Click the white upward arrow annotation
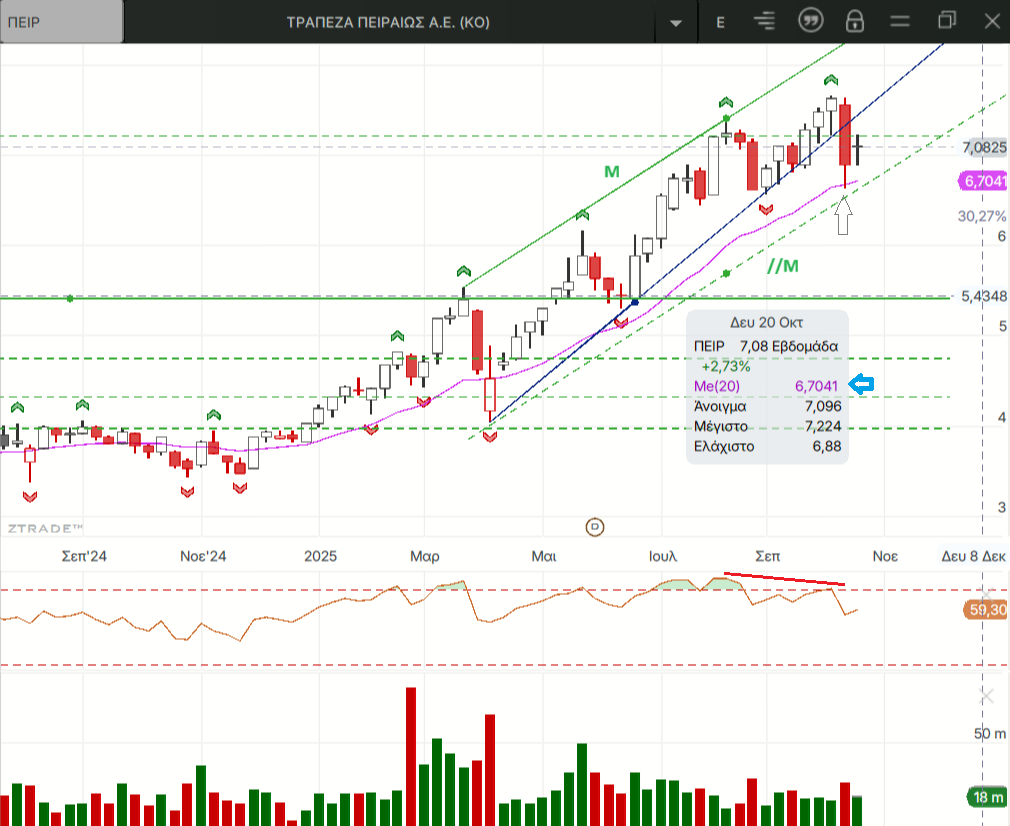1010x826 pixels. 843,214
